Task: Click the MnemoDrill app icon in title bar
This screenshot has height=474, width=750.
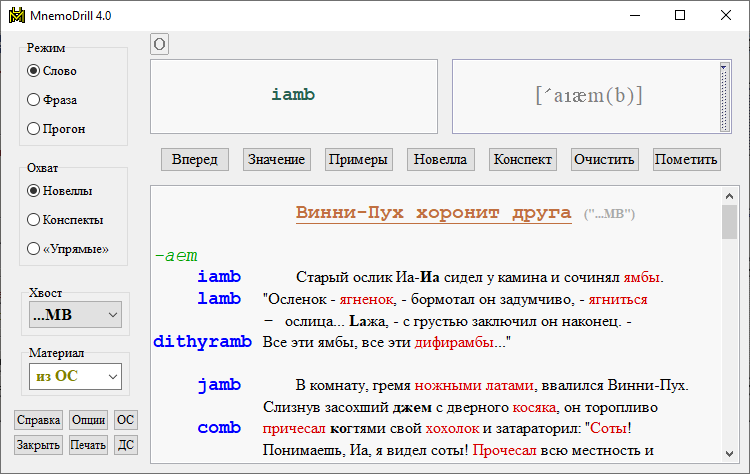Action: click(17, 16)
